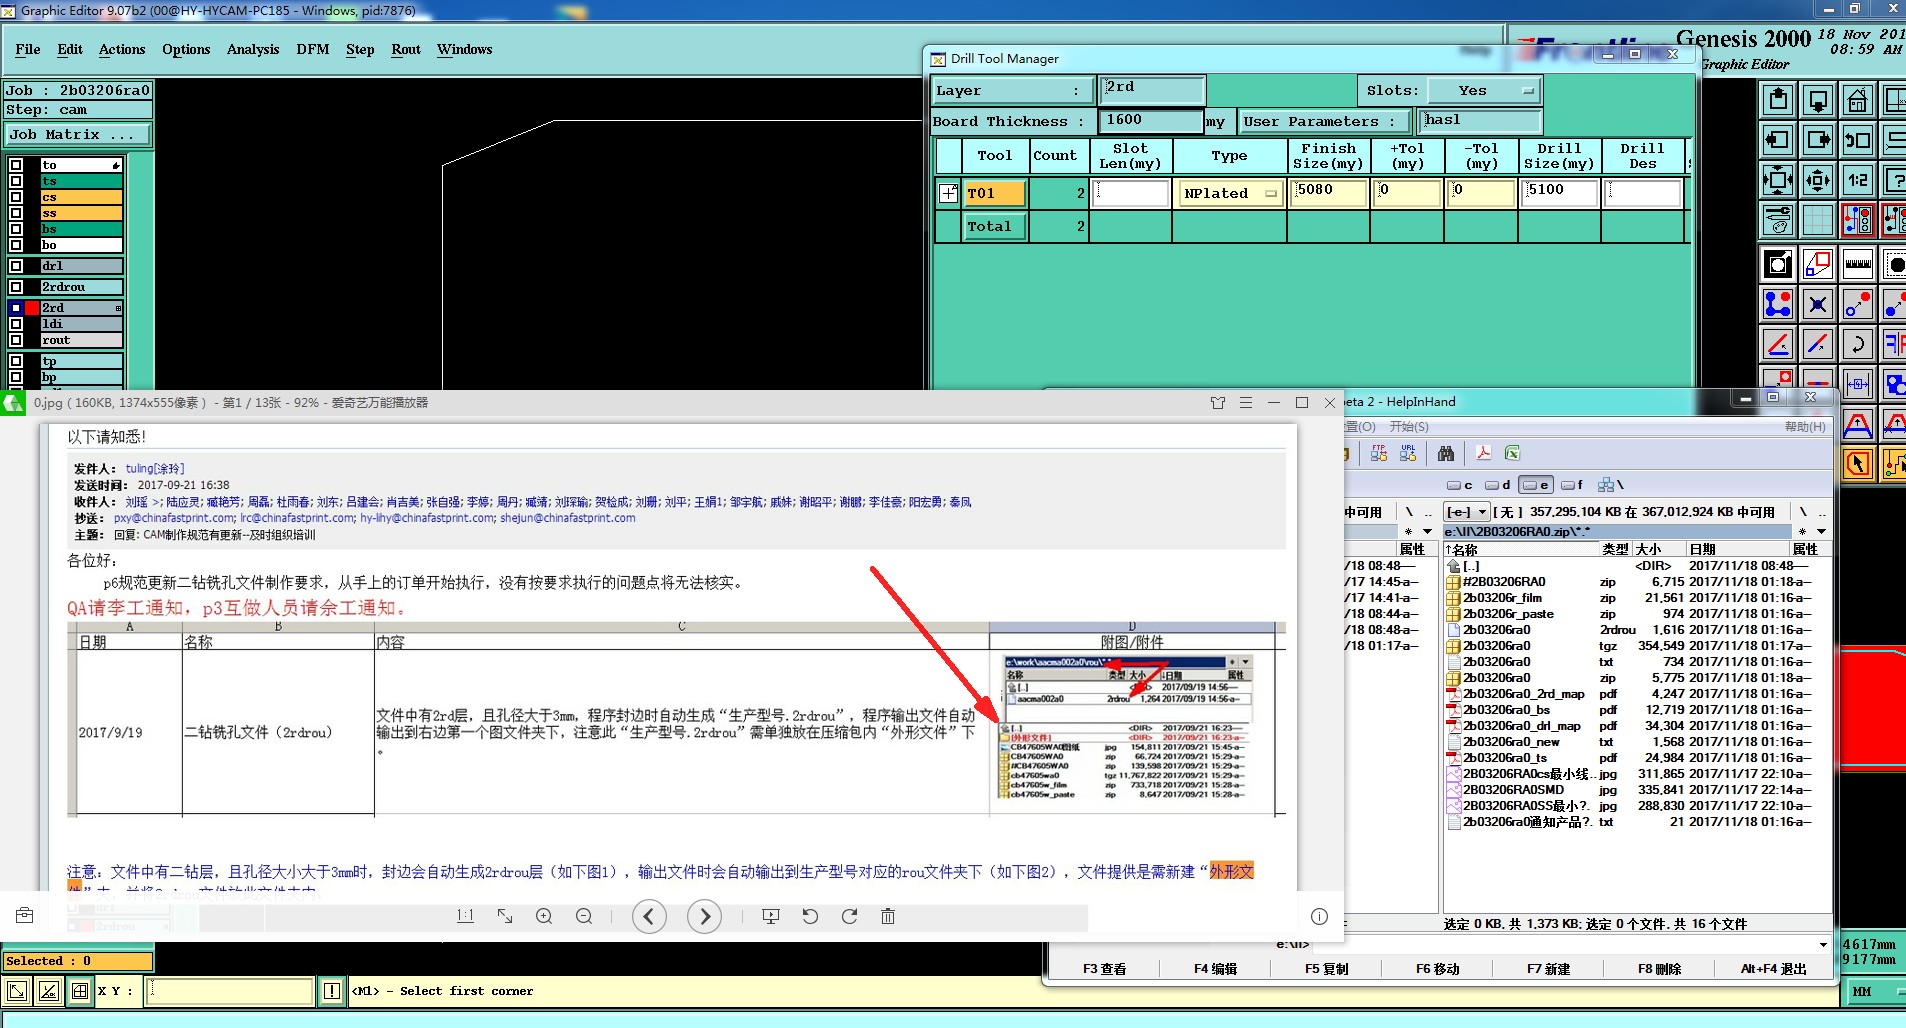1906x1028 pixels.
Task: Open the 帮助(H) menu in file manager
Action: coord(1805,427)
